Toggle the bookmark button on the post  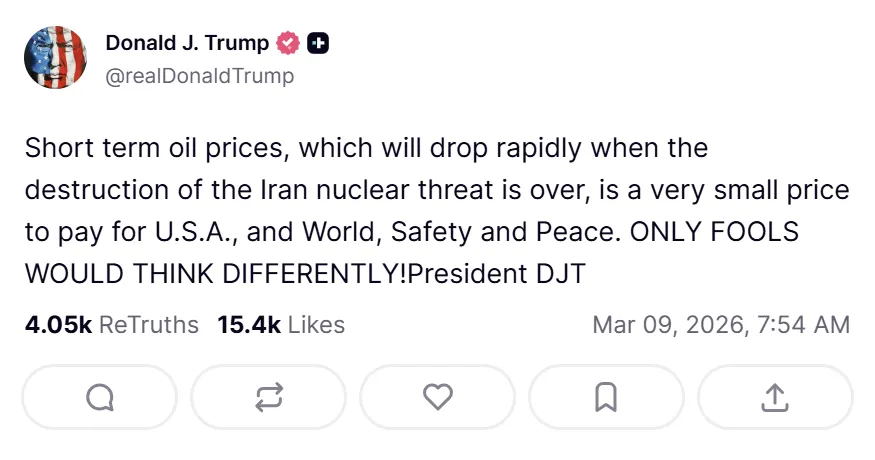(606, 397)
